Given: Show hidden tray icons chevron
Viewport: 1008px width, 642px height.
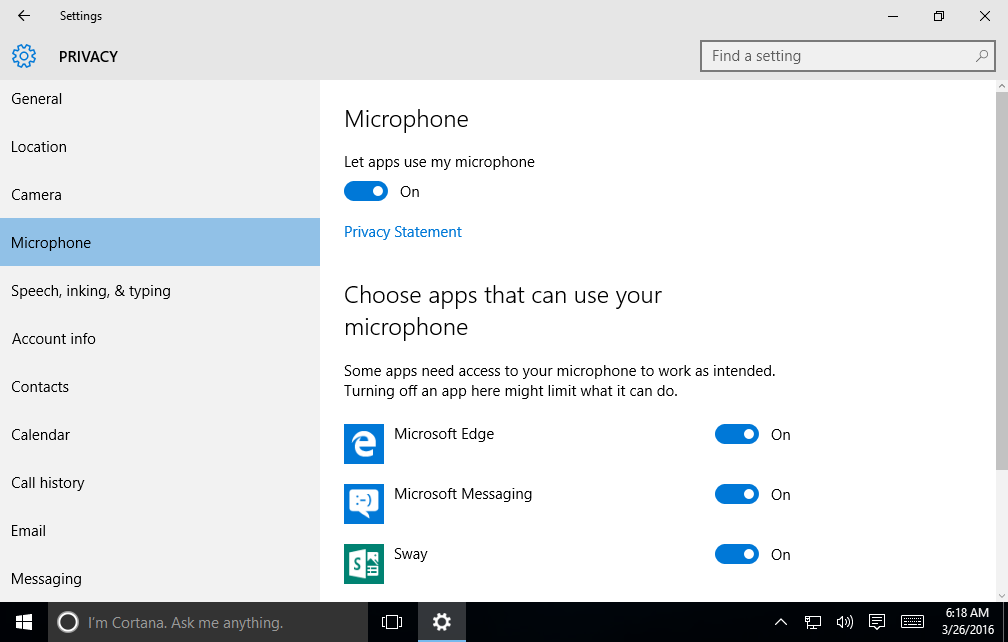Looking at the screenshot, I should (x=780, y=622).
